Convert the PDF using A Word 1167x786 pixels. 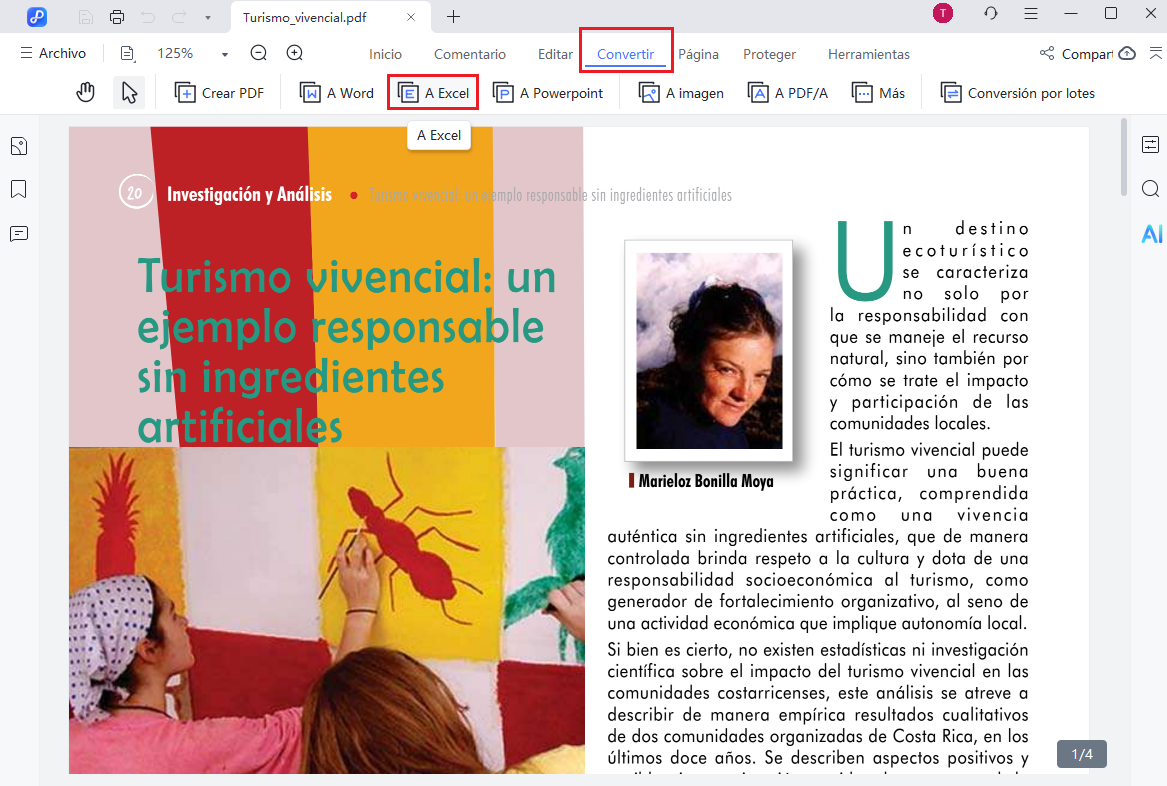pos(337,93)
